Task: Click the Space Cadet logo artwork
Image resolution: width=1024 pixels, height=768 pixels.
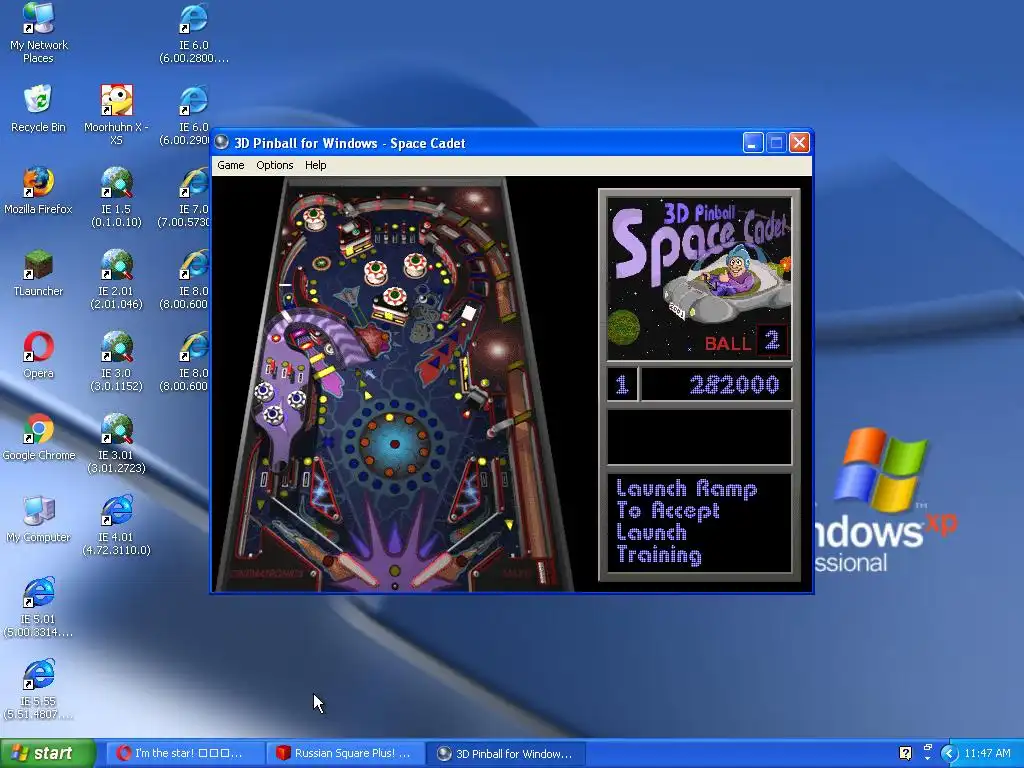Action: (x=699, y=279)
